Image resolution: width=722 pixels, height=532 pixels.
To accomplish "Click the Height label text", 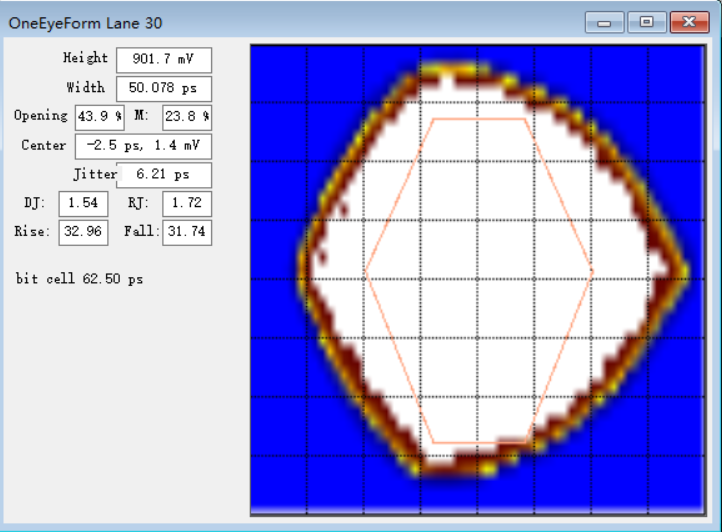I will click(85, 58).
